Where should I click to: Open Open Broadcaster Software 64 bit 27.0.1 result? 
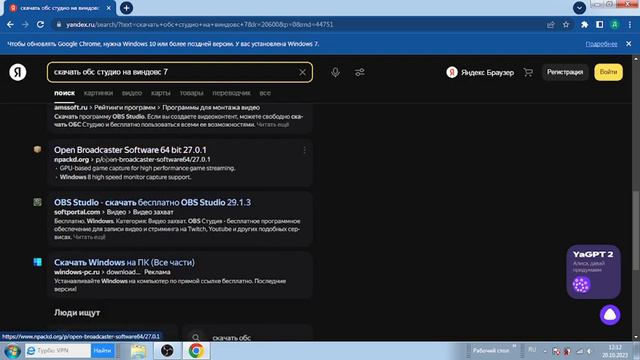[x=130, y=150]
